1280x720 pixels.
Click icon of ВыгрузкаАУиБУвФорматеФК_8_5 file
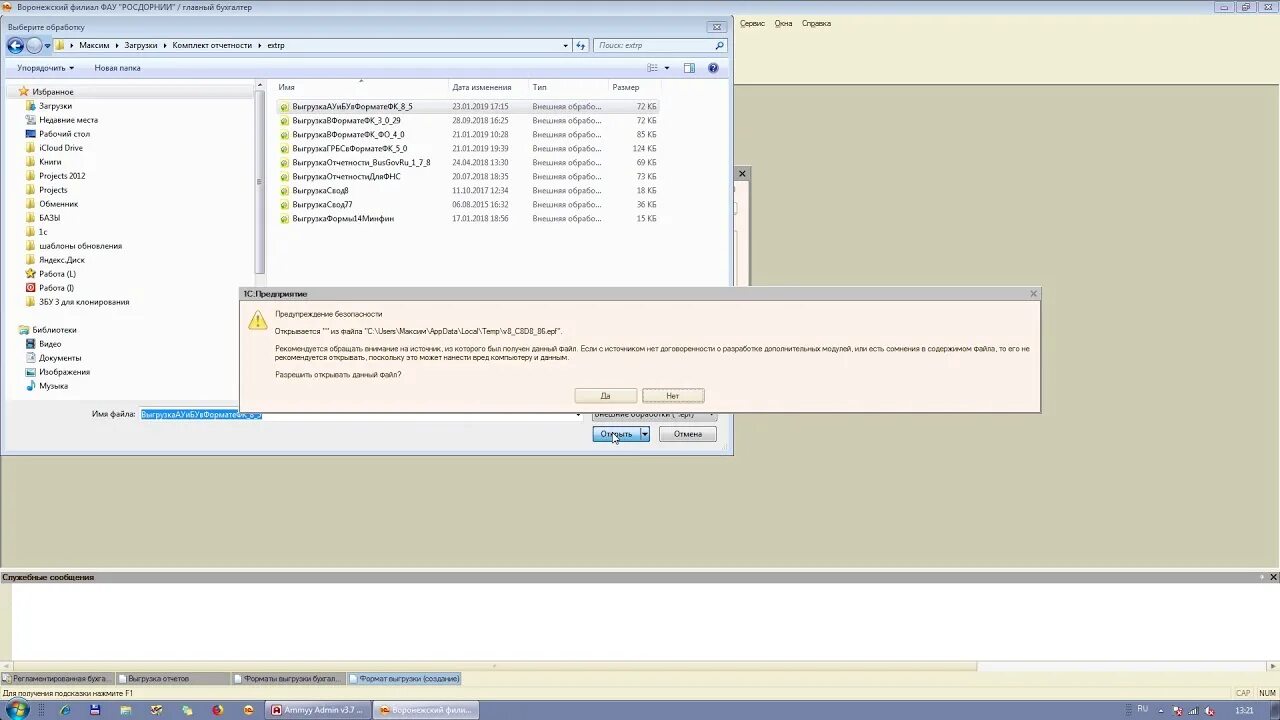coord(284,107)
